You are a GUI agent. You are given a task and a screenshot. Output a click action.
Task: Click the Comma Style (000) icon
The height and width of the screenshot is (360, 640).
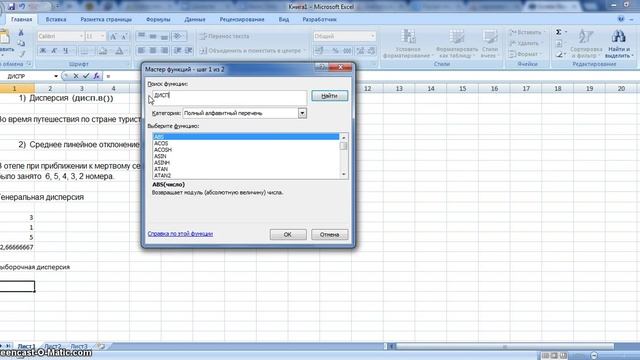pos(347,51)
